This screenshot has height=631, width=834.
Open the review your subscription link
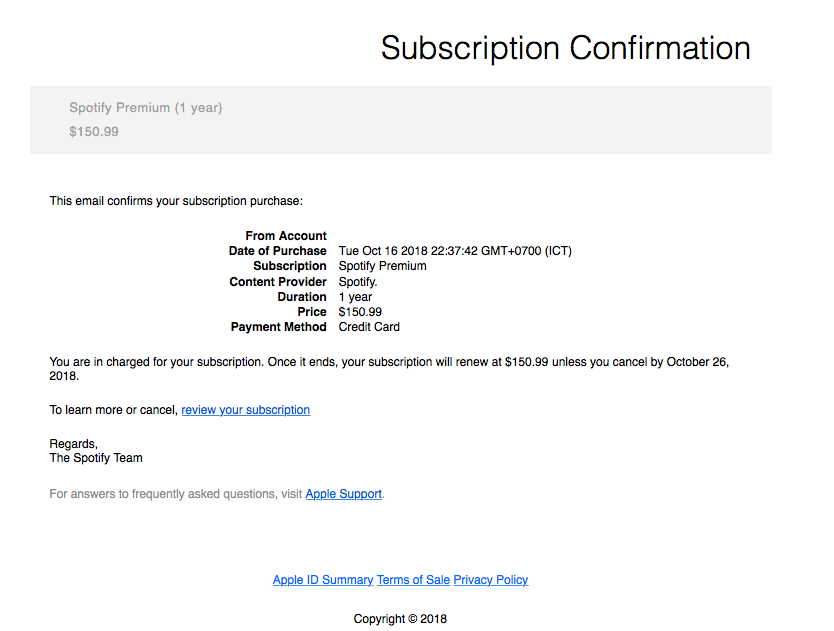pyautogui.click(x=246, y=410)
